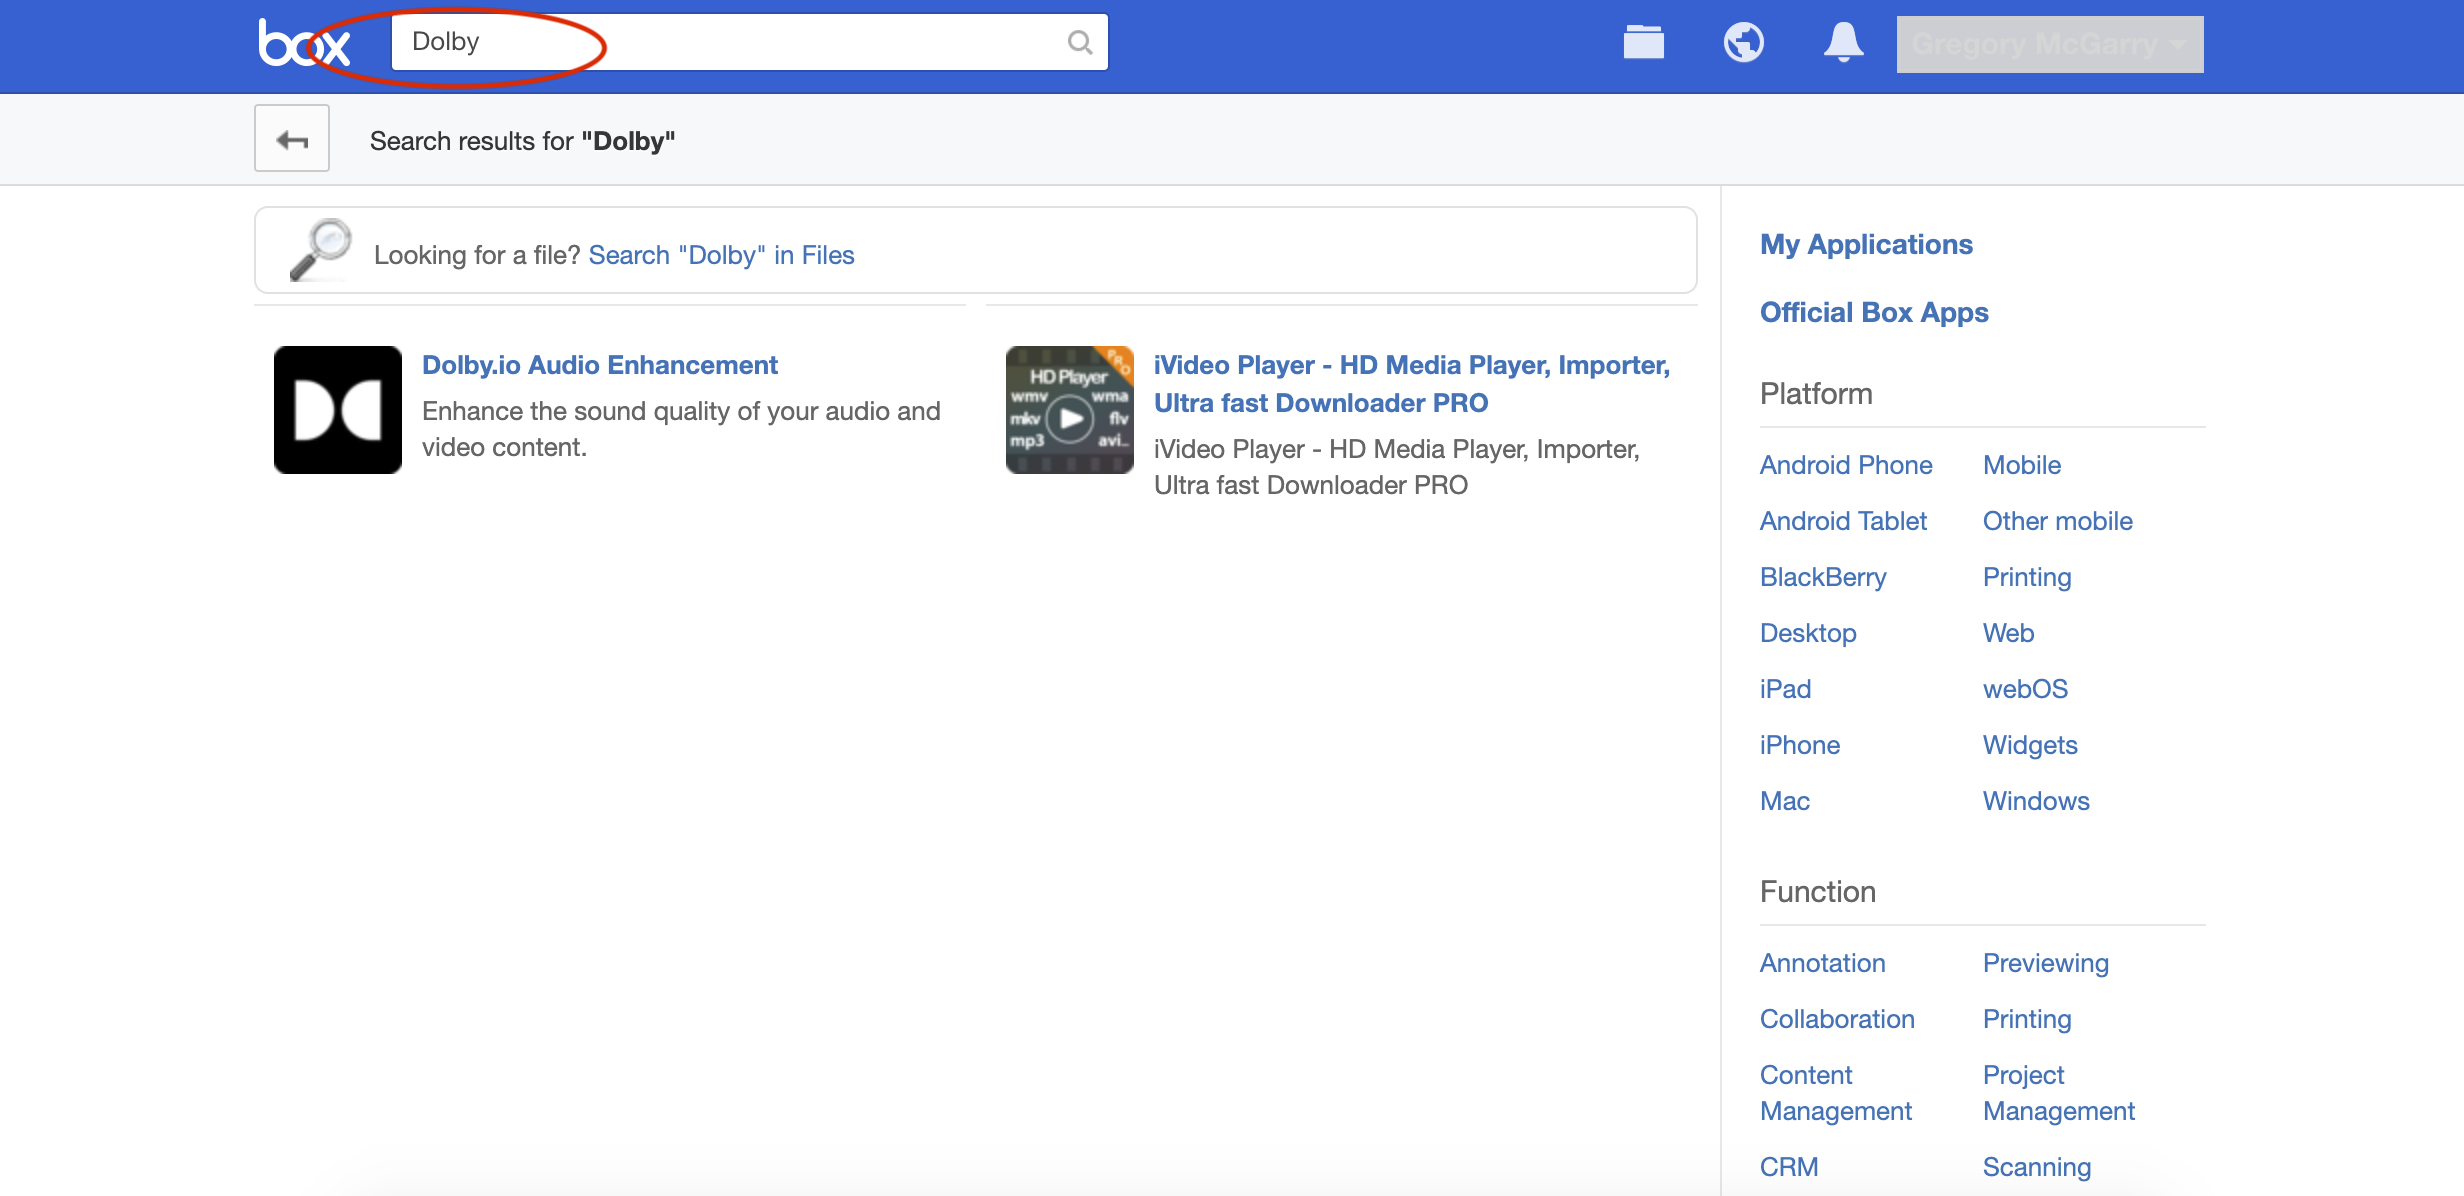Viewport: 2464px width, 1196px height.
Task: Click the search magnifier icon in the search box
Action: [x=1079, y=42]
